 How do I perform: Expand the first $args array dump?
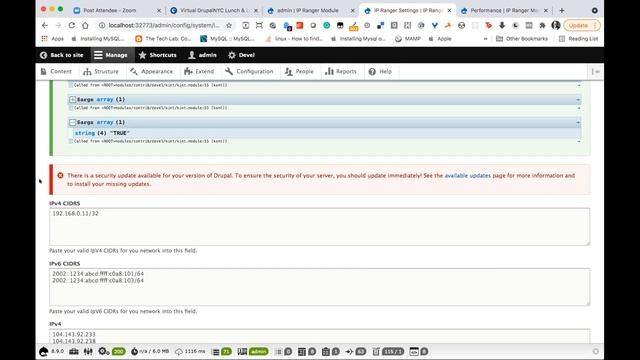point(73,99)
